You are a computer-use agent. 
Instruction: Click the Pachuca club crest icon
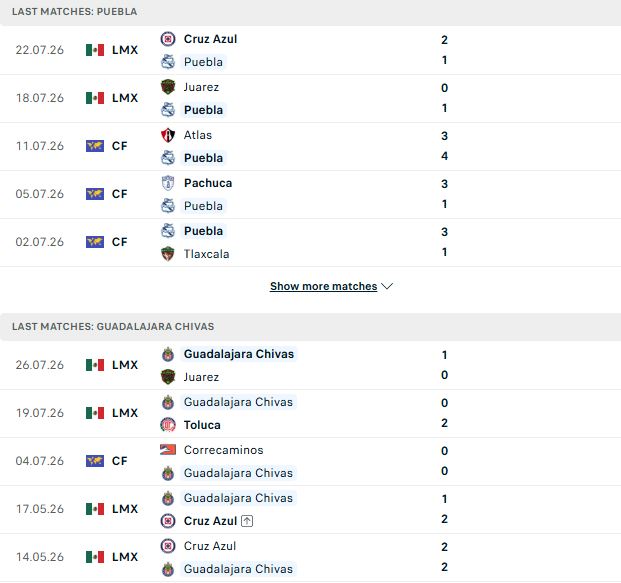pyautogui.click(x=168, y=183)
